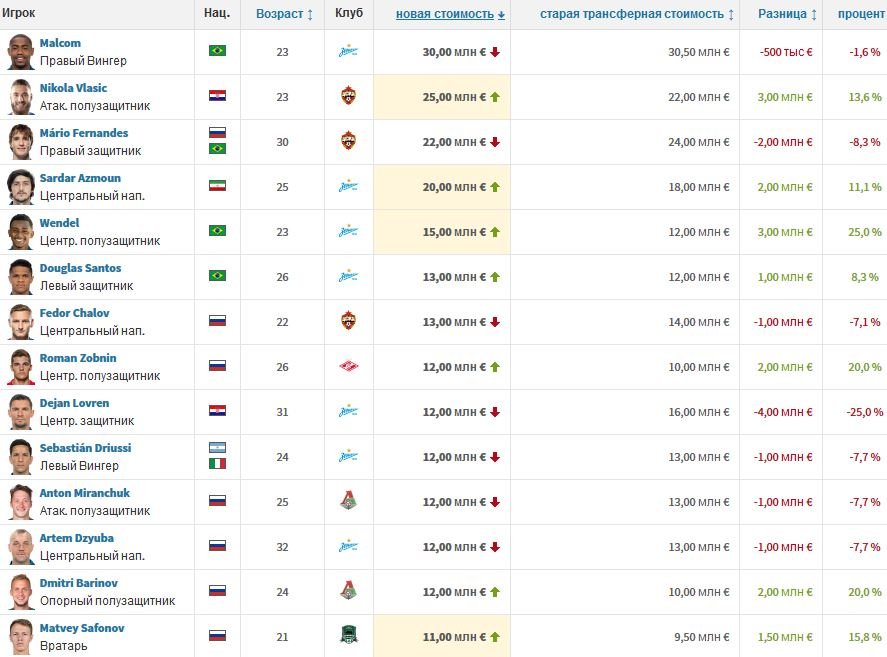
Task: Open Malcom's player profile link
Action: [60, 43]
